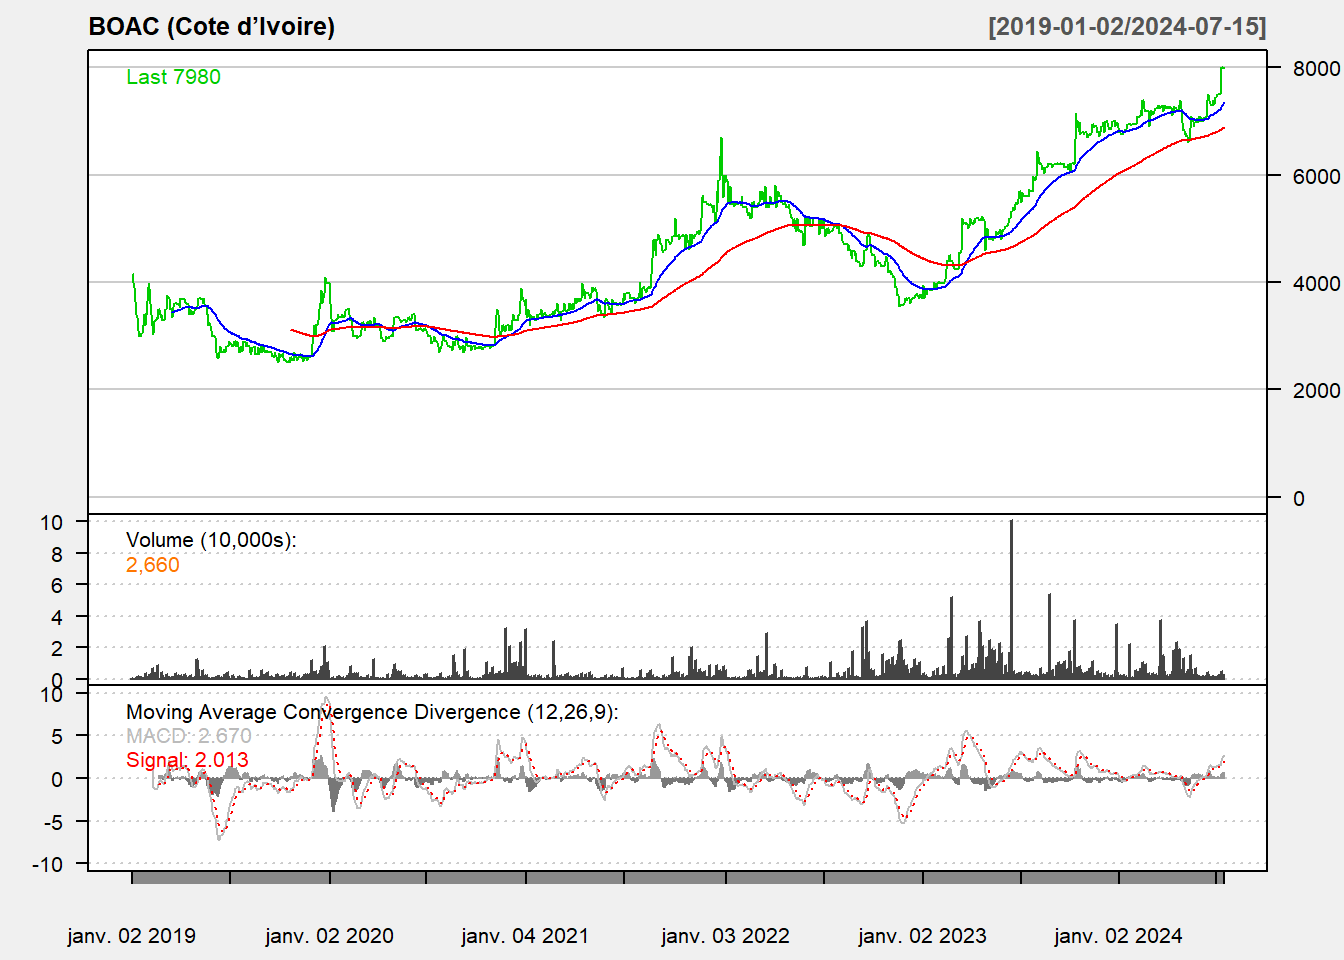Click the green Last 7980 label

pyautogui.click(x=173, y=77)
